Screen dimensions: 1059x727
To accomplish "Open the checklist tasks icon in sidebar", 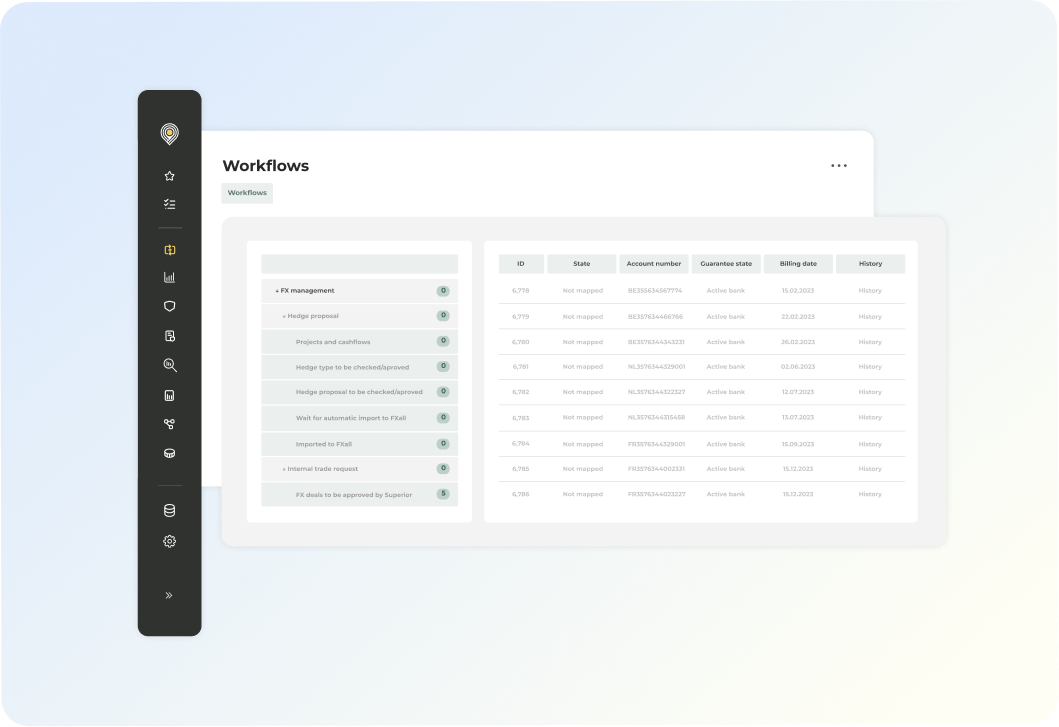I will click(170, 204).
